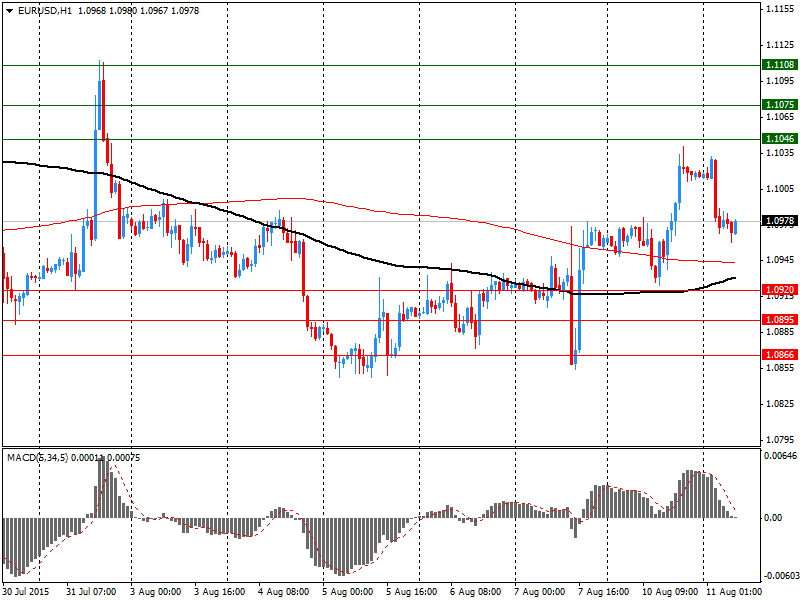Select the 1.1075 green resistance level label

[x=779, y=105]
